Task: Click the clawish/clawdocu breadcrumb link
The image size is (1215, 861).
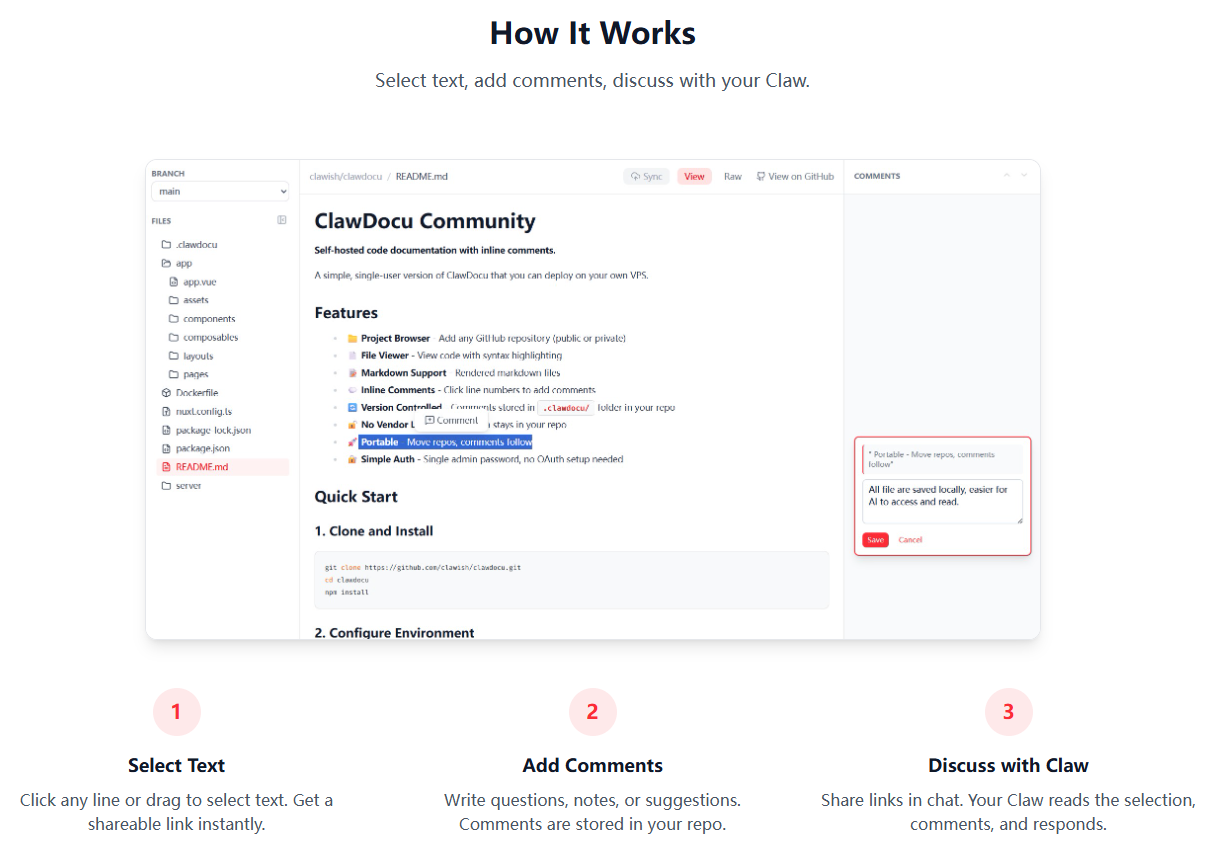Action: tap(346, 177)
